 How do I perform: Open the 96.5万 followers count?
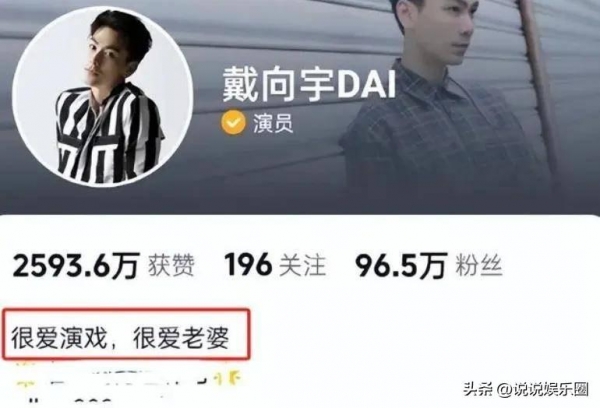point(401,265)
